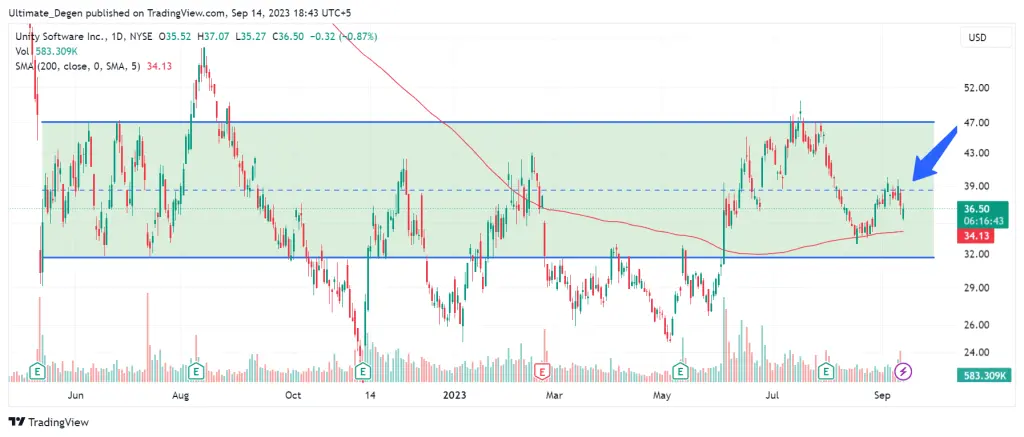Image resolution: width=1024 pixels, height=437 pixels.
Task: Select the earnings marker between Jul and Sep
Action: [827, 372]
